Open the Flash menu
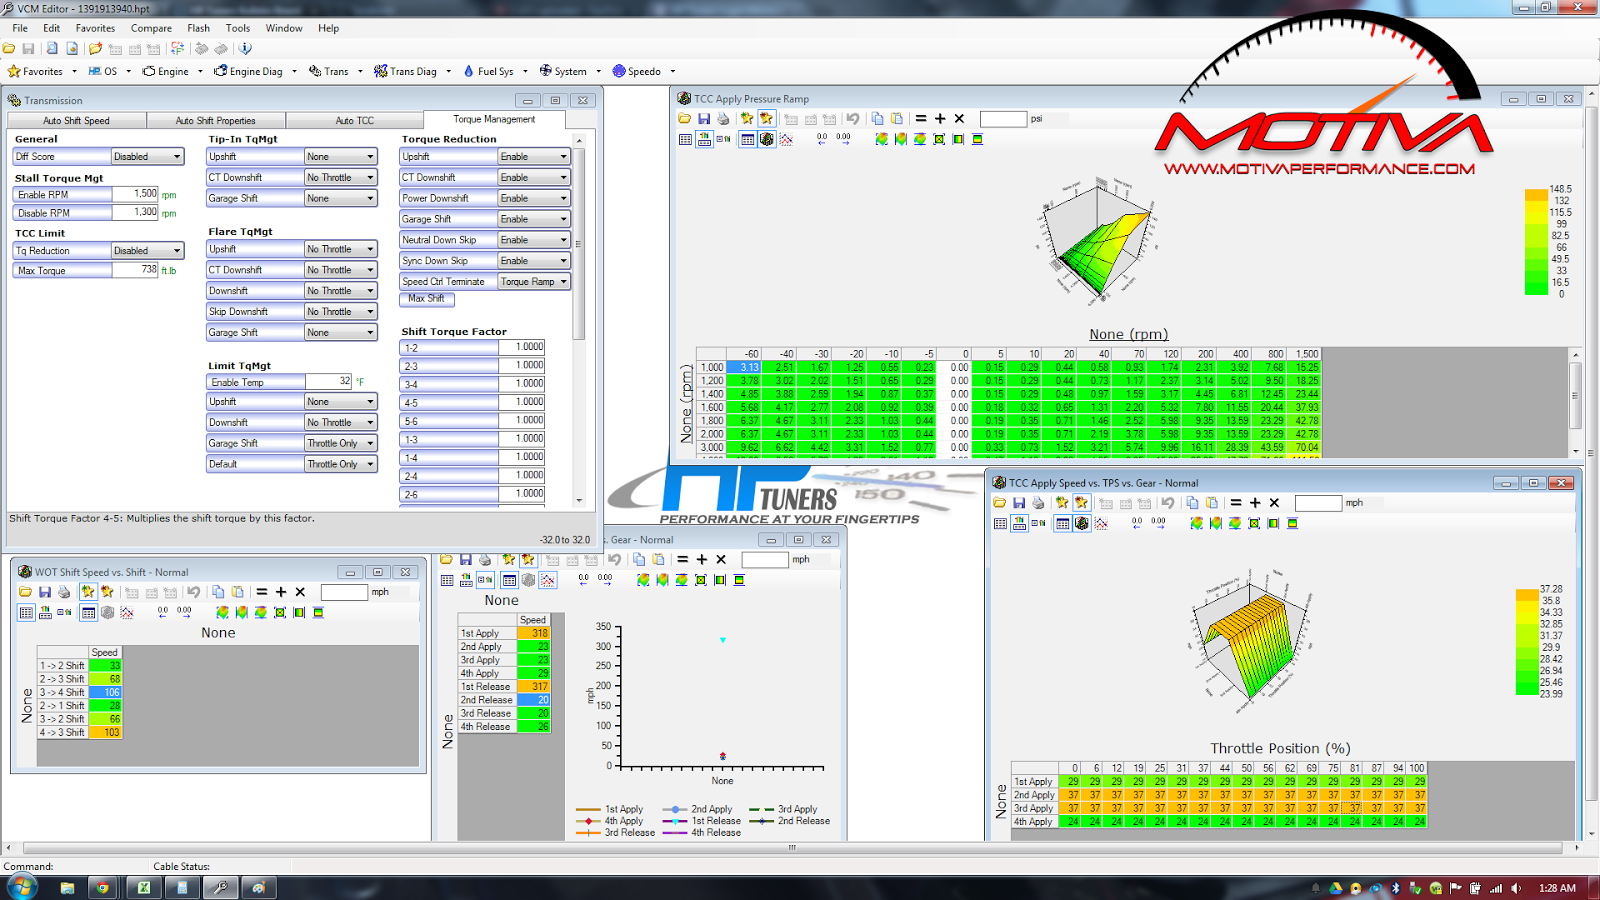This screenshot has width=1600, height=900. (198, 28)
